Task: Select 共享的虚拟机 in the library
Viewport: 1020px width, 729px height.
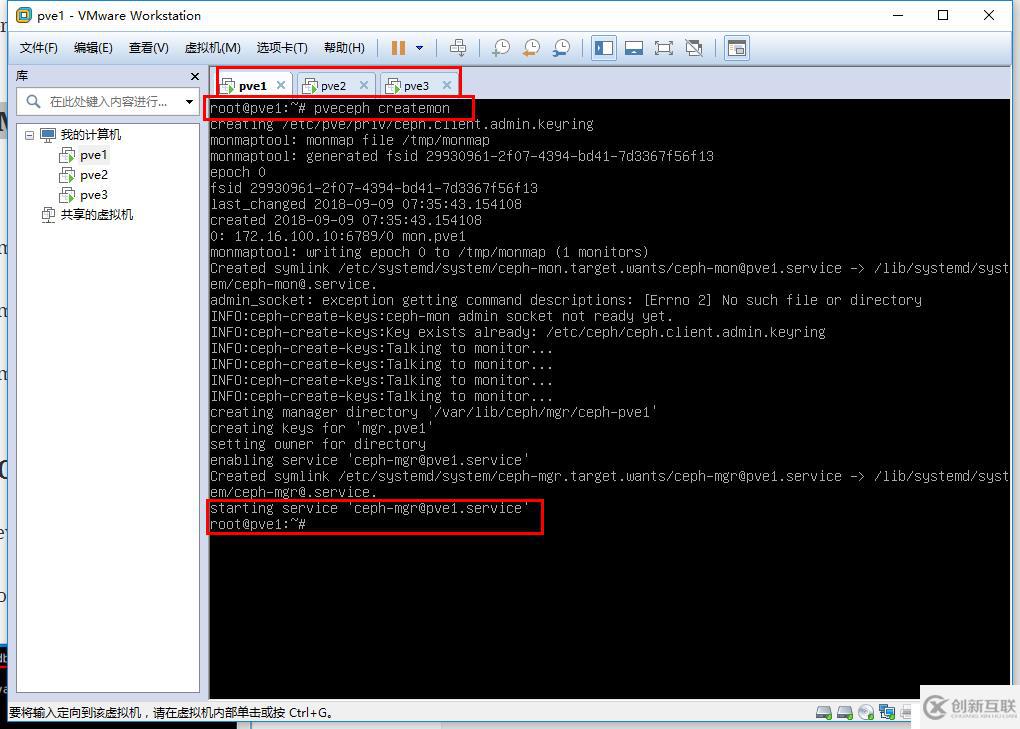Action: click(x=97, y=215)
